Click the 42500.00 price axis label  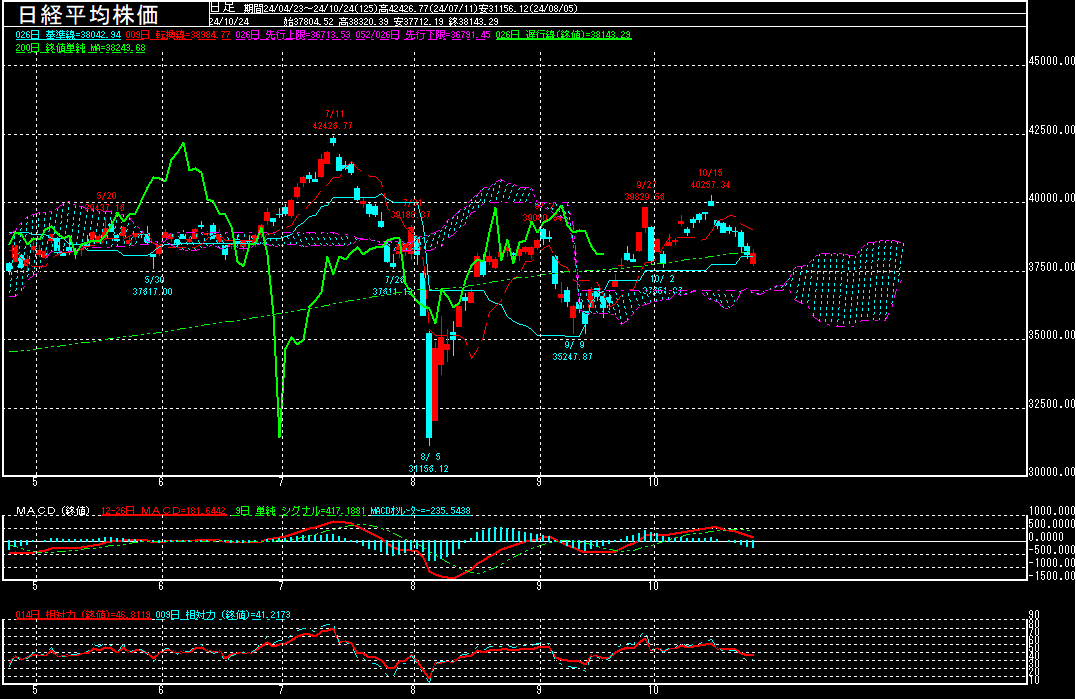(1051, 130)
